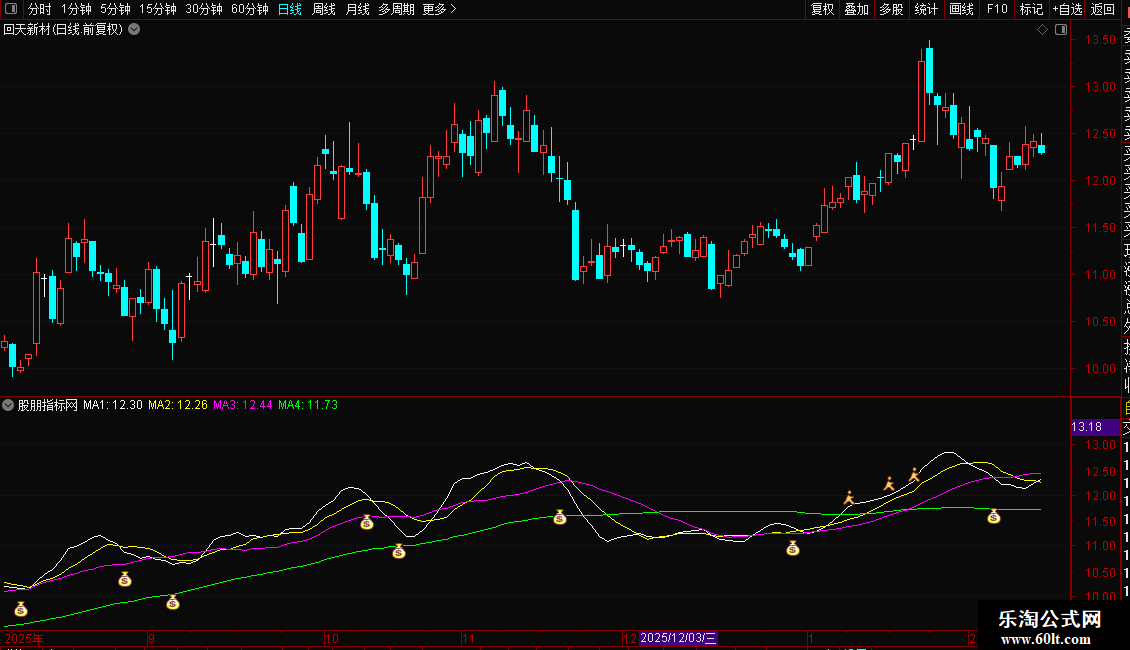The image size is (1130, 650).
Task: Switch to 周线 weekly chart
Action: [324, 9]
